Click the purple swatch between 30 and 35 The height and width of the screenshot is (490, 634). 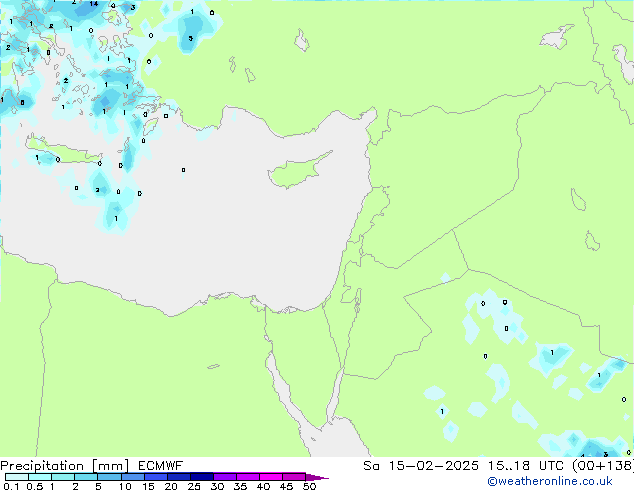pos(225,477)
